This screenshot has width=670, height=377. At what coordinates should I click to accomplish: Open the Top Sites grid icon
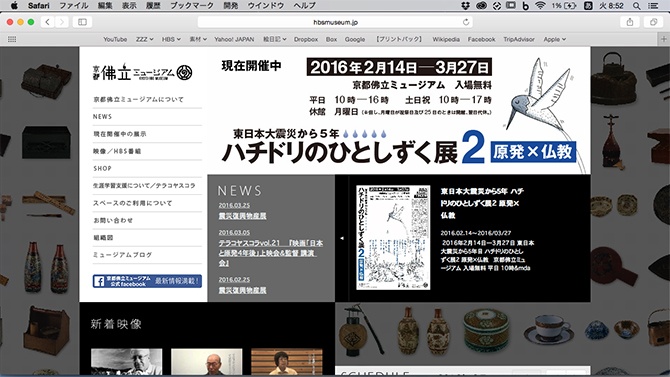pos(12,39)
